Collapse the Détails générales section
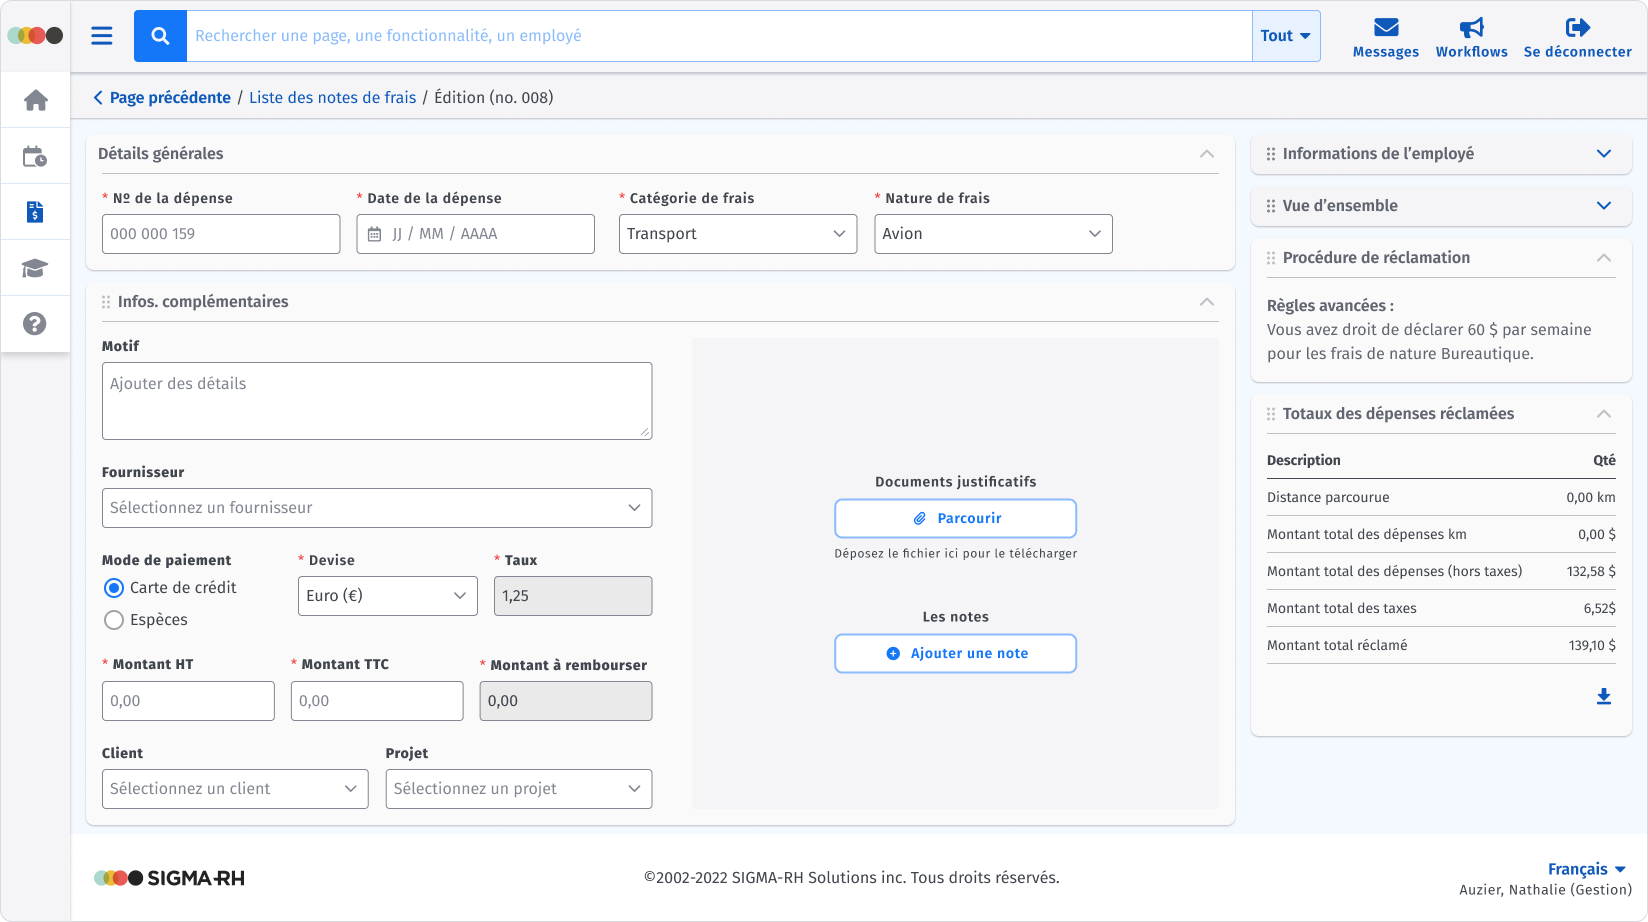This screenshot has height=922, width=1648. pyautogui.click(x=1206, y=155)
